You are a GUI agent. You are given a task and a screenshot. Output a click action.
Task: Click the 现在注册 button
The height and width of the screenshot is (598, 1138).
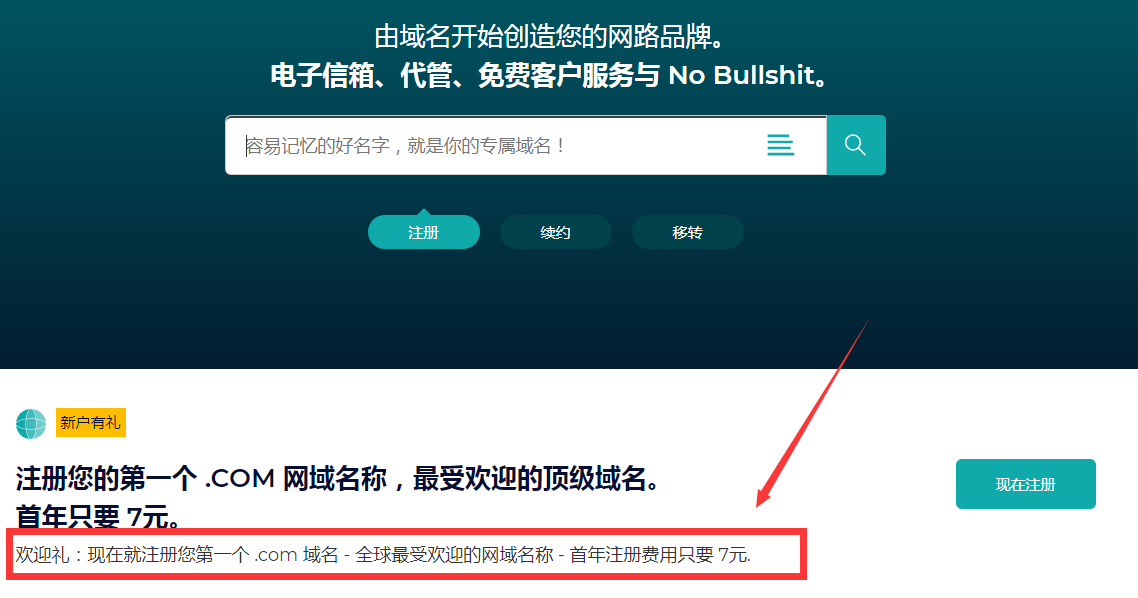(1026, 484)
